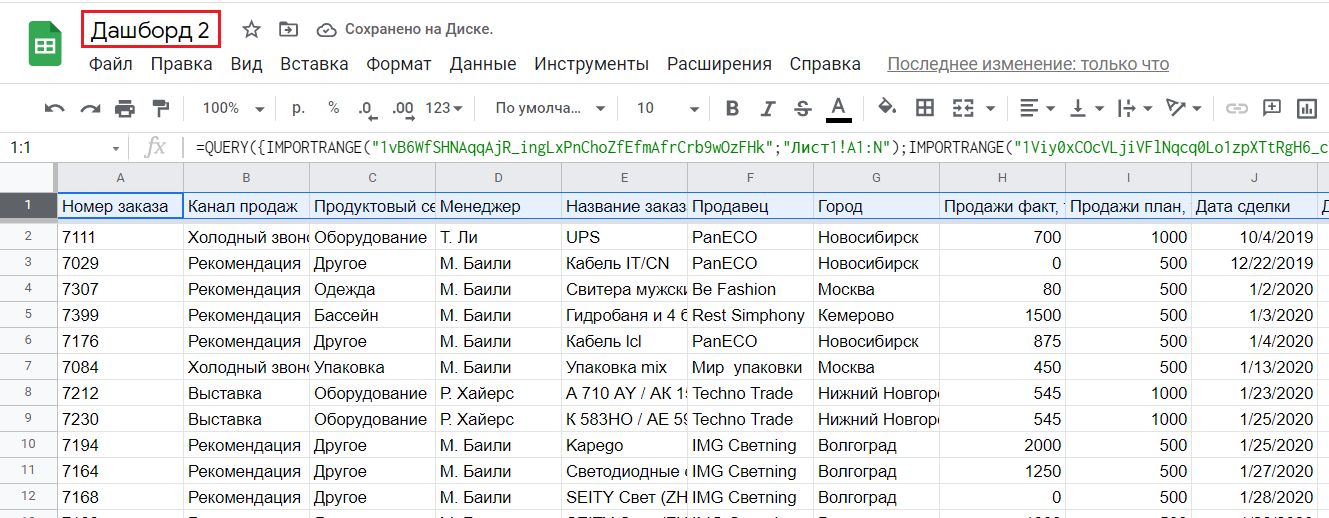Increase decimal places
Screen dimensions: 1329x518
click(x=403, y=108)
